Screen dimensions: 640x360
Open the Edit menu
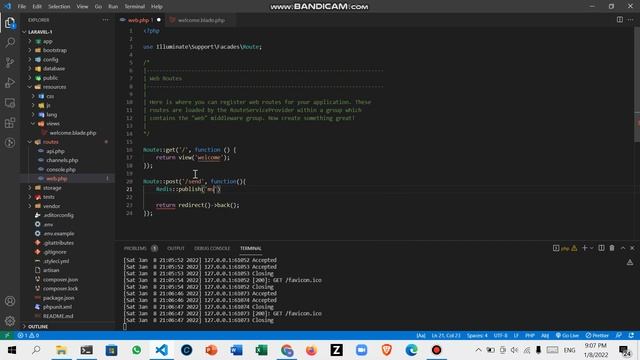pyautogui.click(x=37, y=7)
